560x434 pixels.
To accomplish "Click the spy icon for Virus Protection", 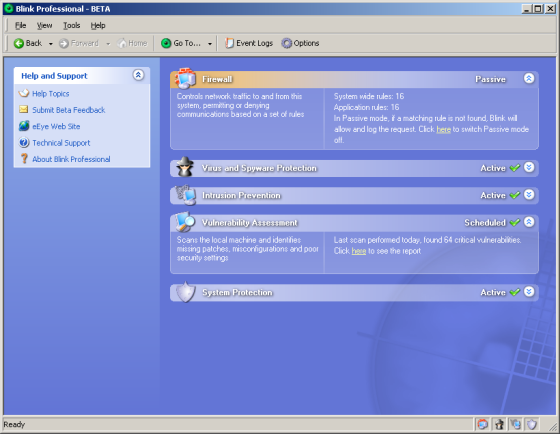I will coord(185,167).
